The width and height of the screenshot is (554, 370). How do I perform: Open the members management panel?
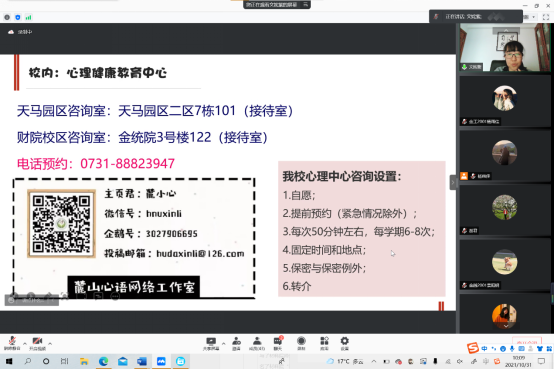coord(257,343)
